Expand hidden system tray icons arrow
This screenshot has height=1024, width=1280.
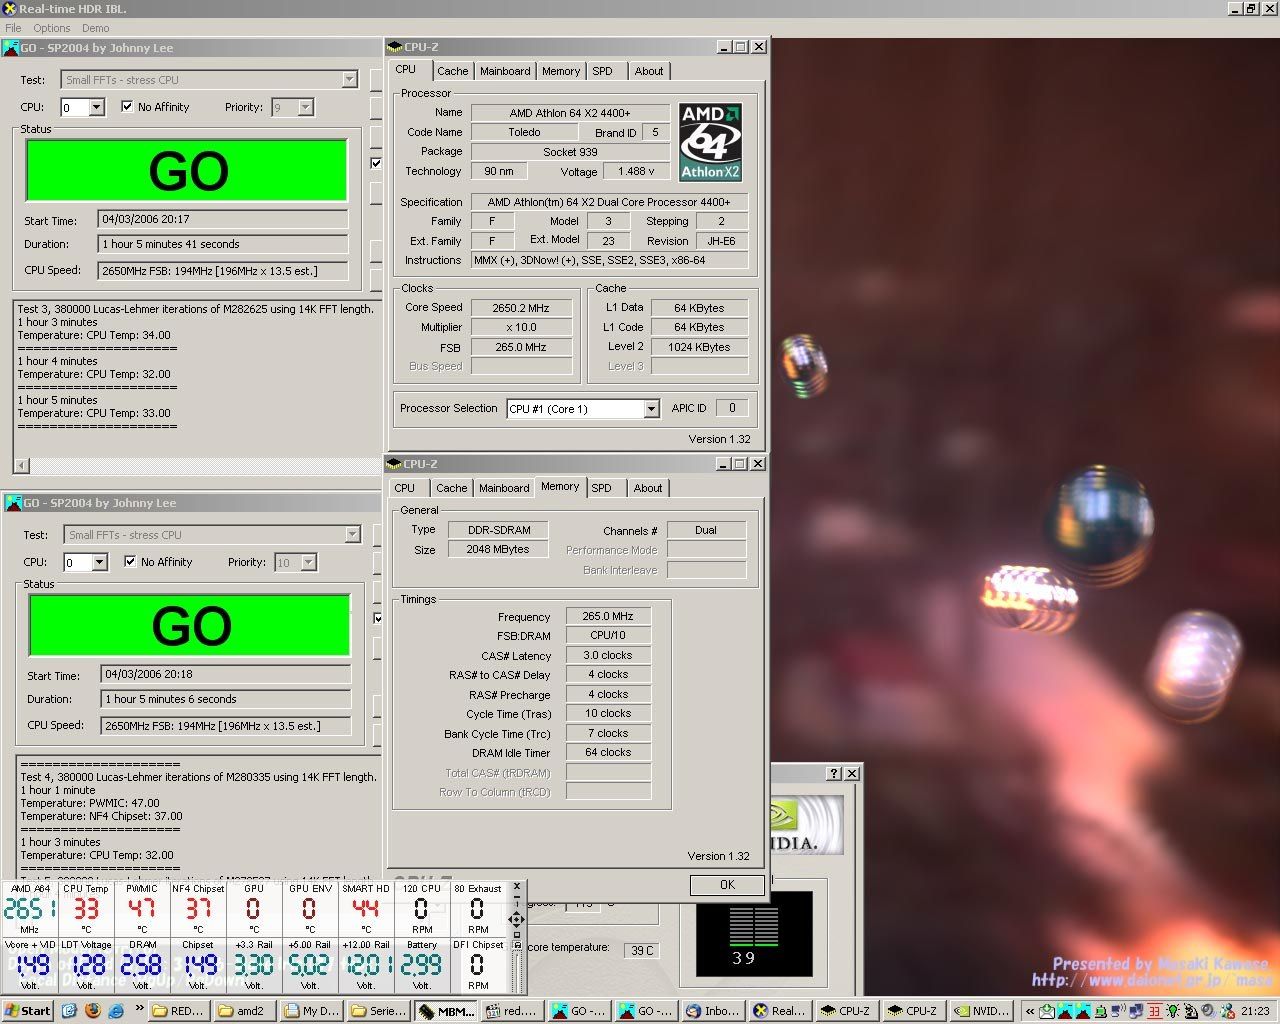pyautogui.click(x=1030, y=1011)
